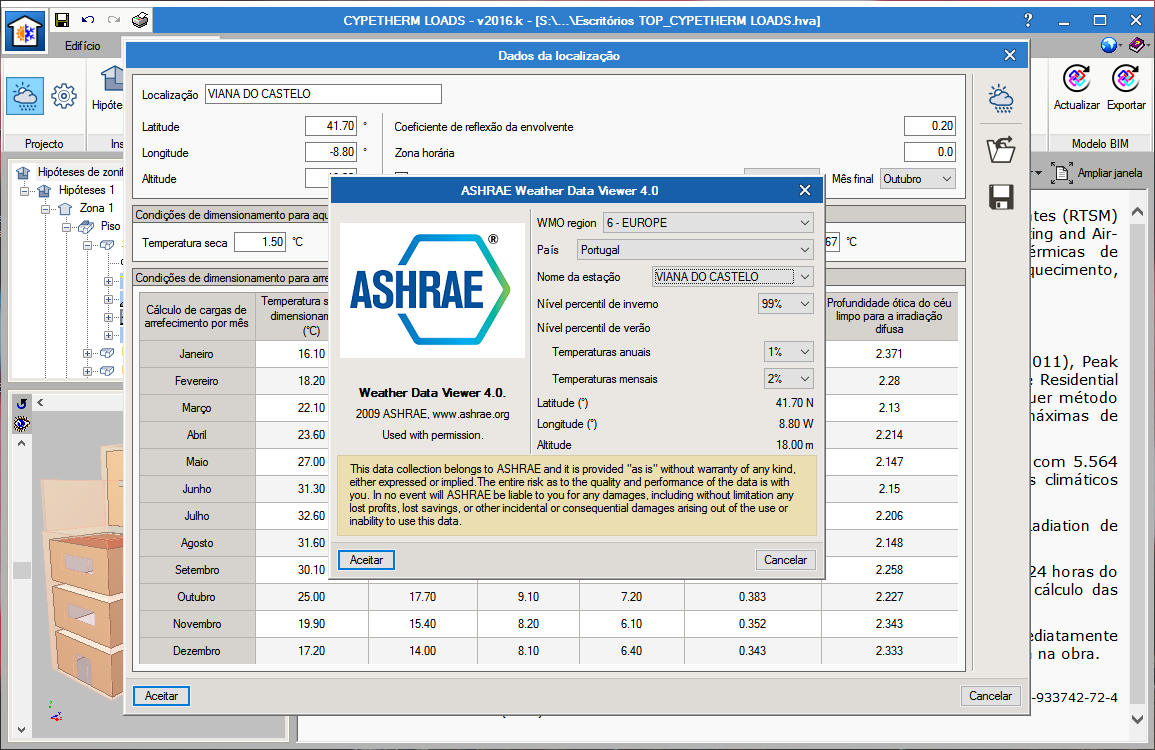Click the Longitude input field

pyautogui.click(x=331, y=152)
